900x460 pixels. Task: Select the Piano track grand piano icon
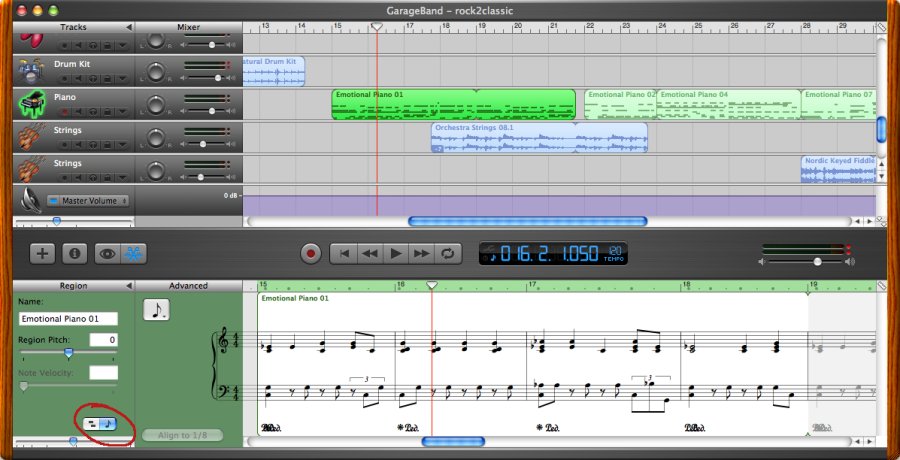tap(32, 104)
